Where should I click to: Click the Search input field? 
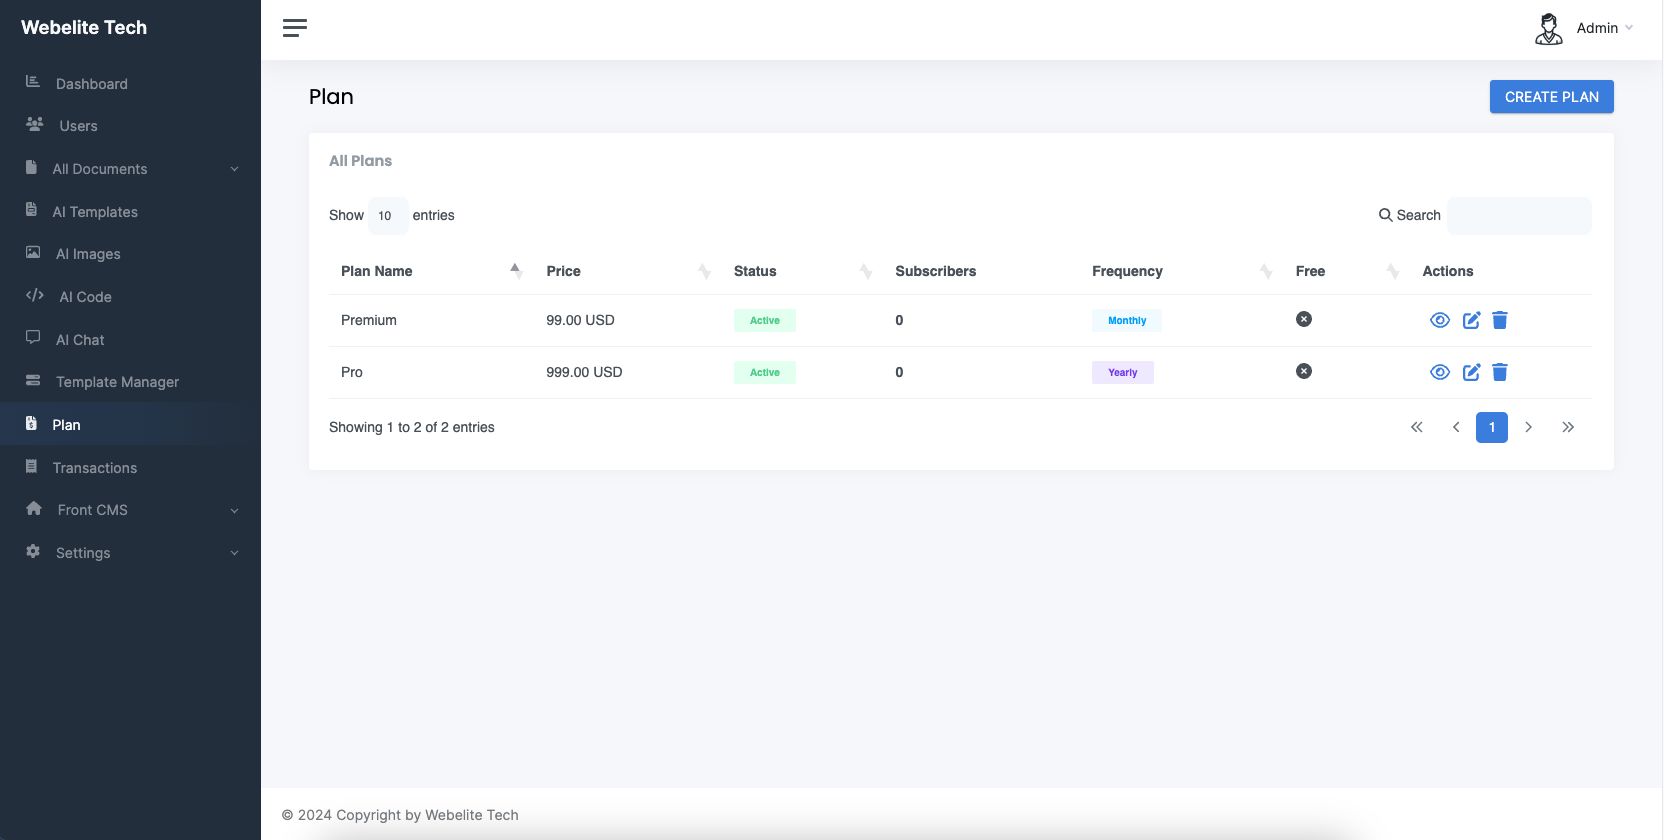coord(1518,216)
